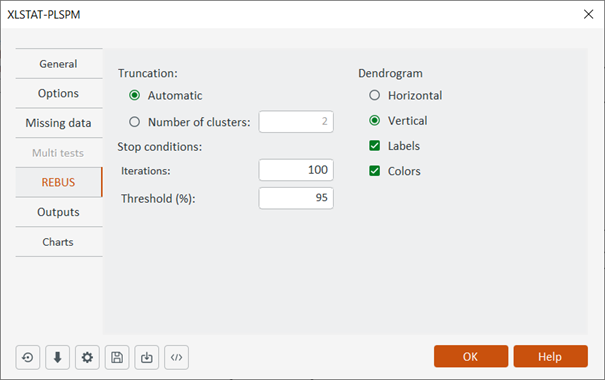Switch to the General tab
Image resolution: width=605 pixels, height=380 pixels.
tap(59, 64)
